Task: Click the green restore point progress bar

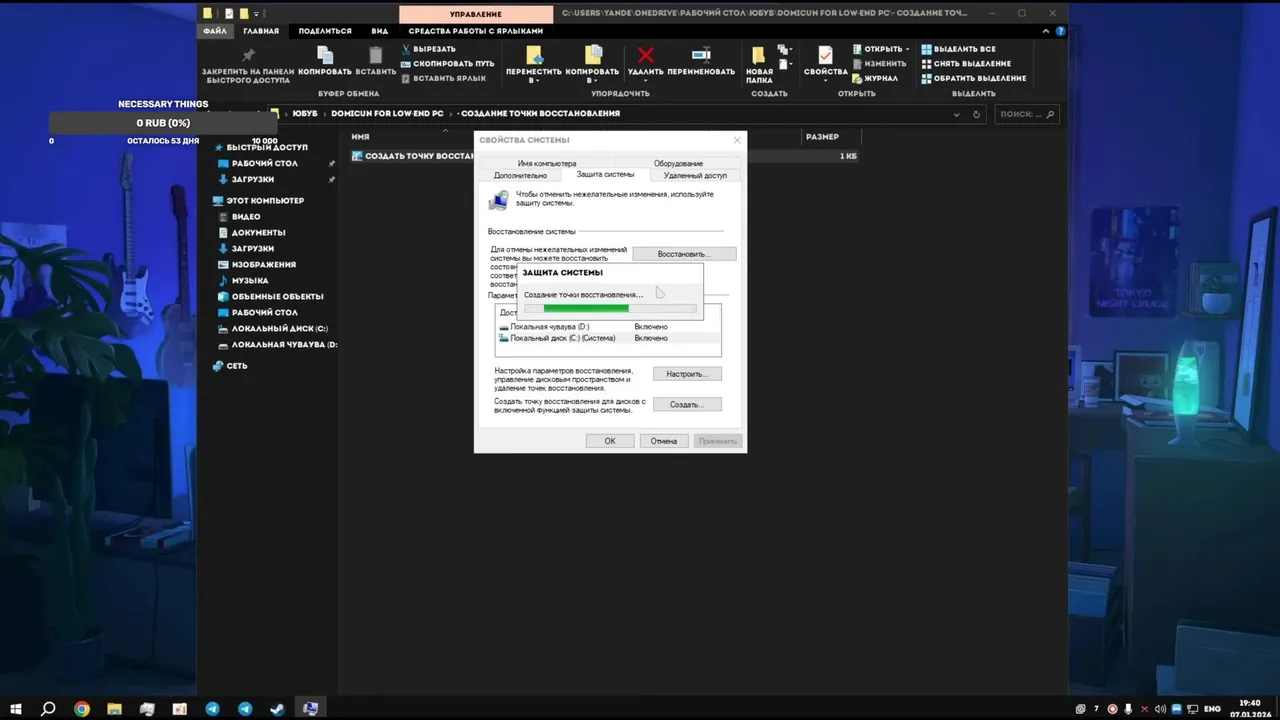Action: tap(609, 308)
